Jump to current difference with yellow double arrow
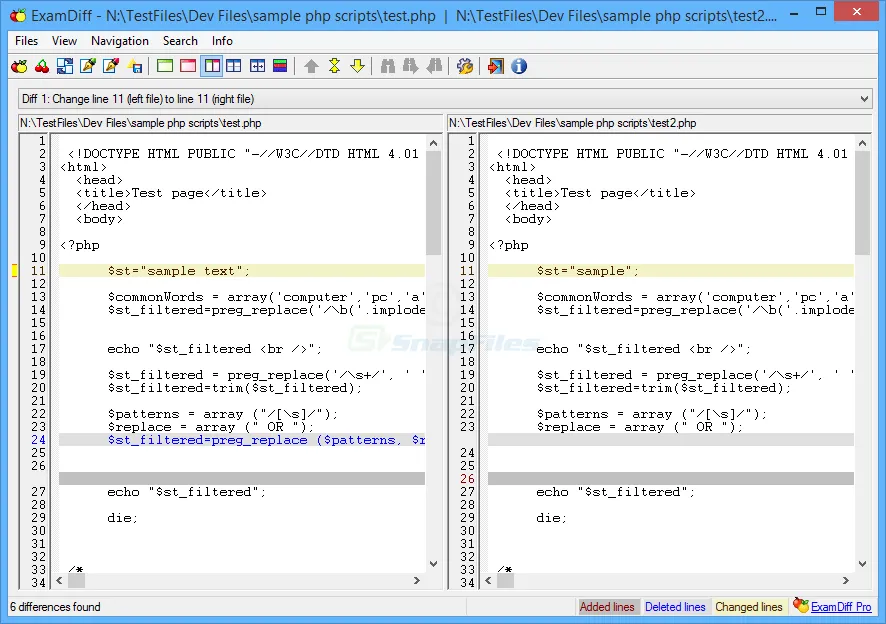Screen dimensions: 886x624 click(335, 66)
